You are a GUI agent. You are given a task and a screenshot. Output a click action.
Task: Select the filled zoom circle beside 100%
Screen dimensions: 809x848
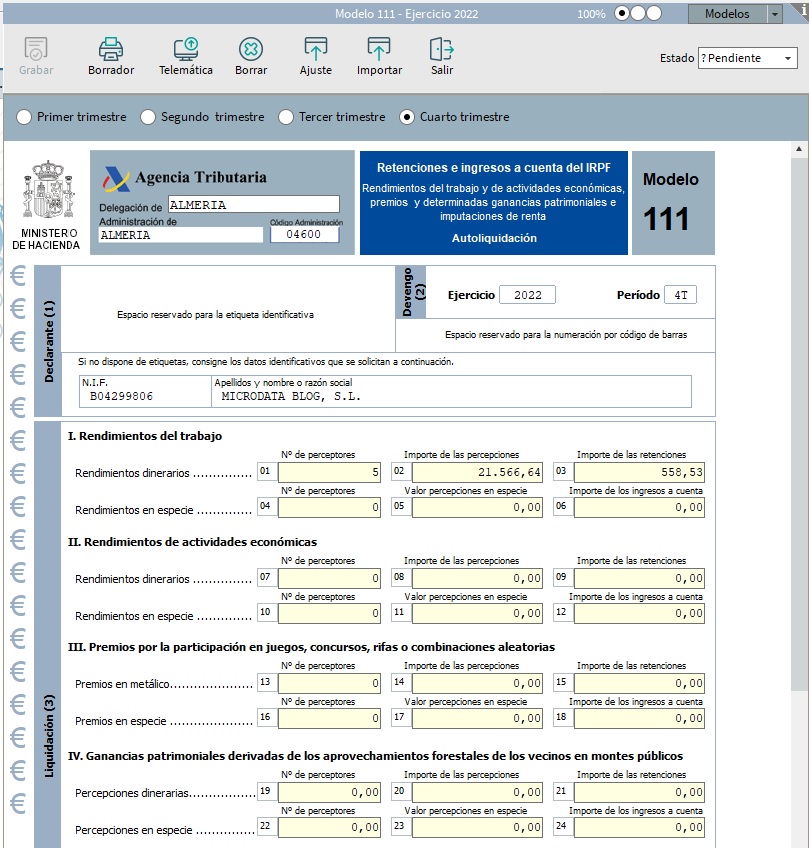point(622,14)
